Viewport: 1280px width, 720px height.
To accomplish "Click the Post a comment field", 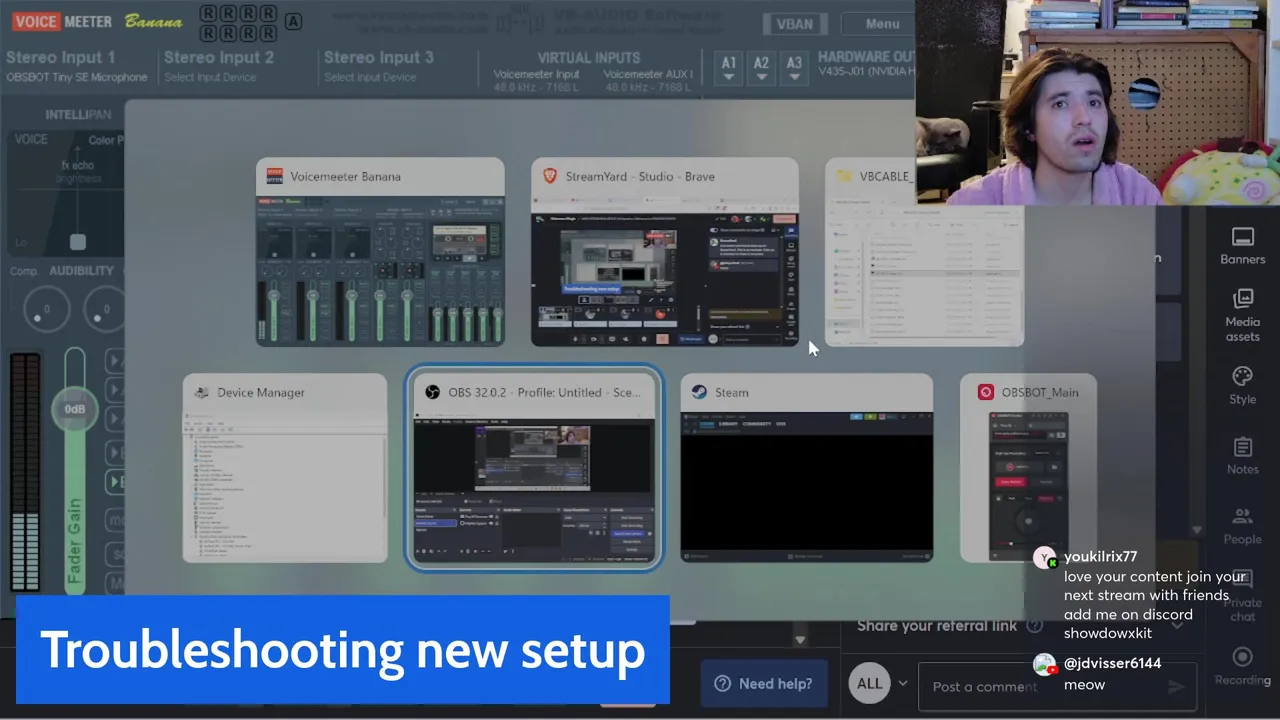I will coord(1055,686).
